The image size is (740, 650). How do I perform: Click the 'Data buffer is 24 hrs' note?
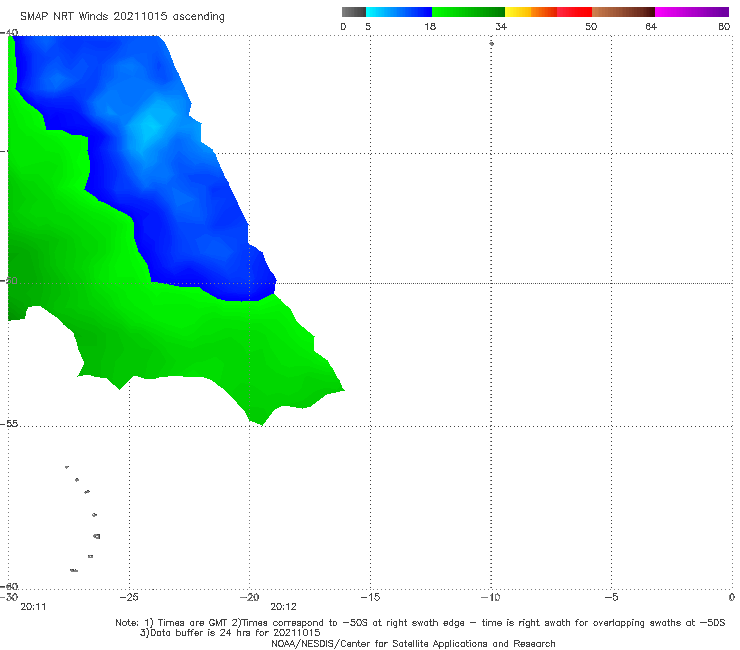coord(230,633)
